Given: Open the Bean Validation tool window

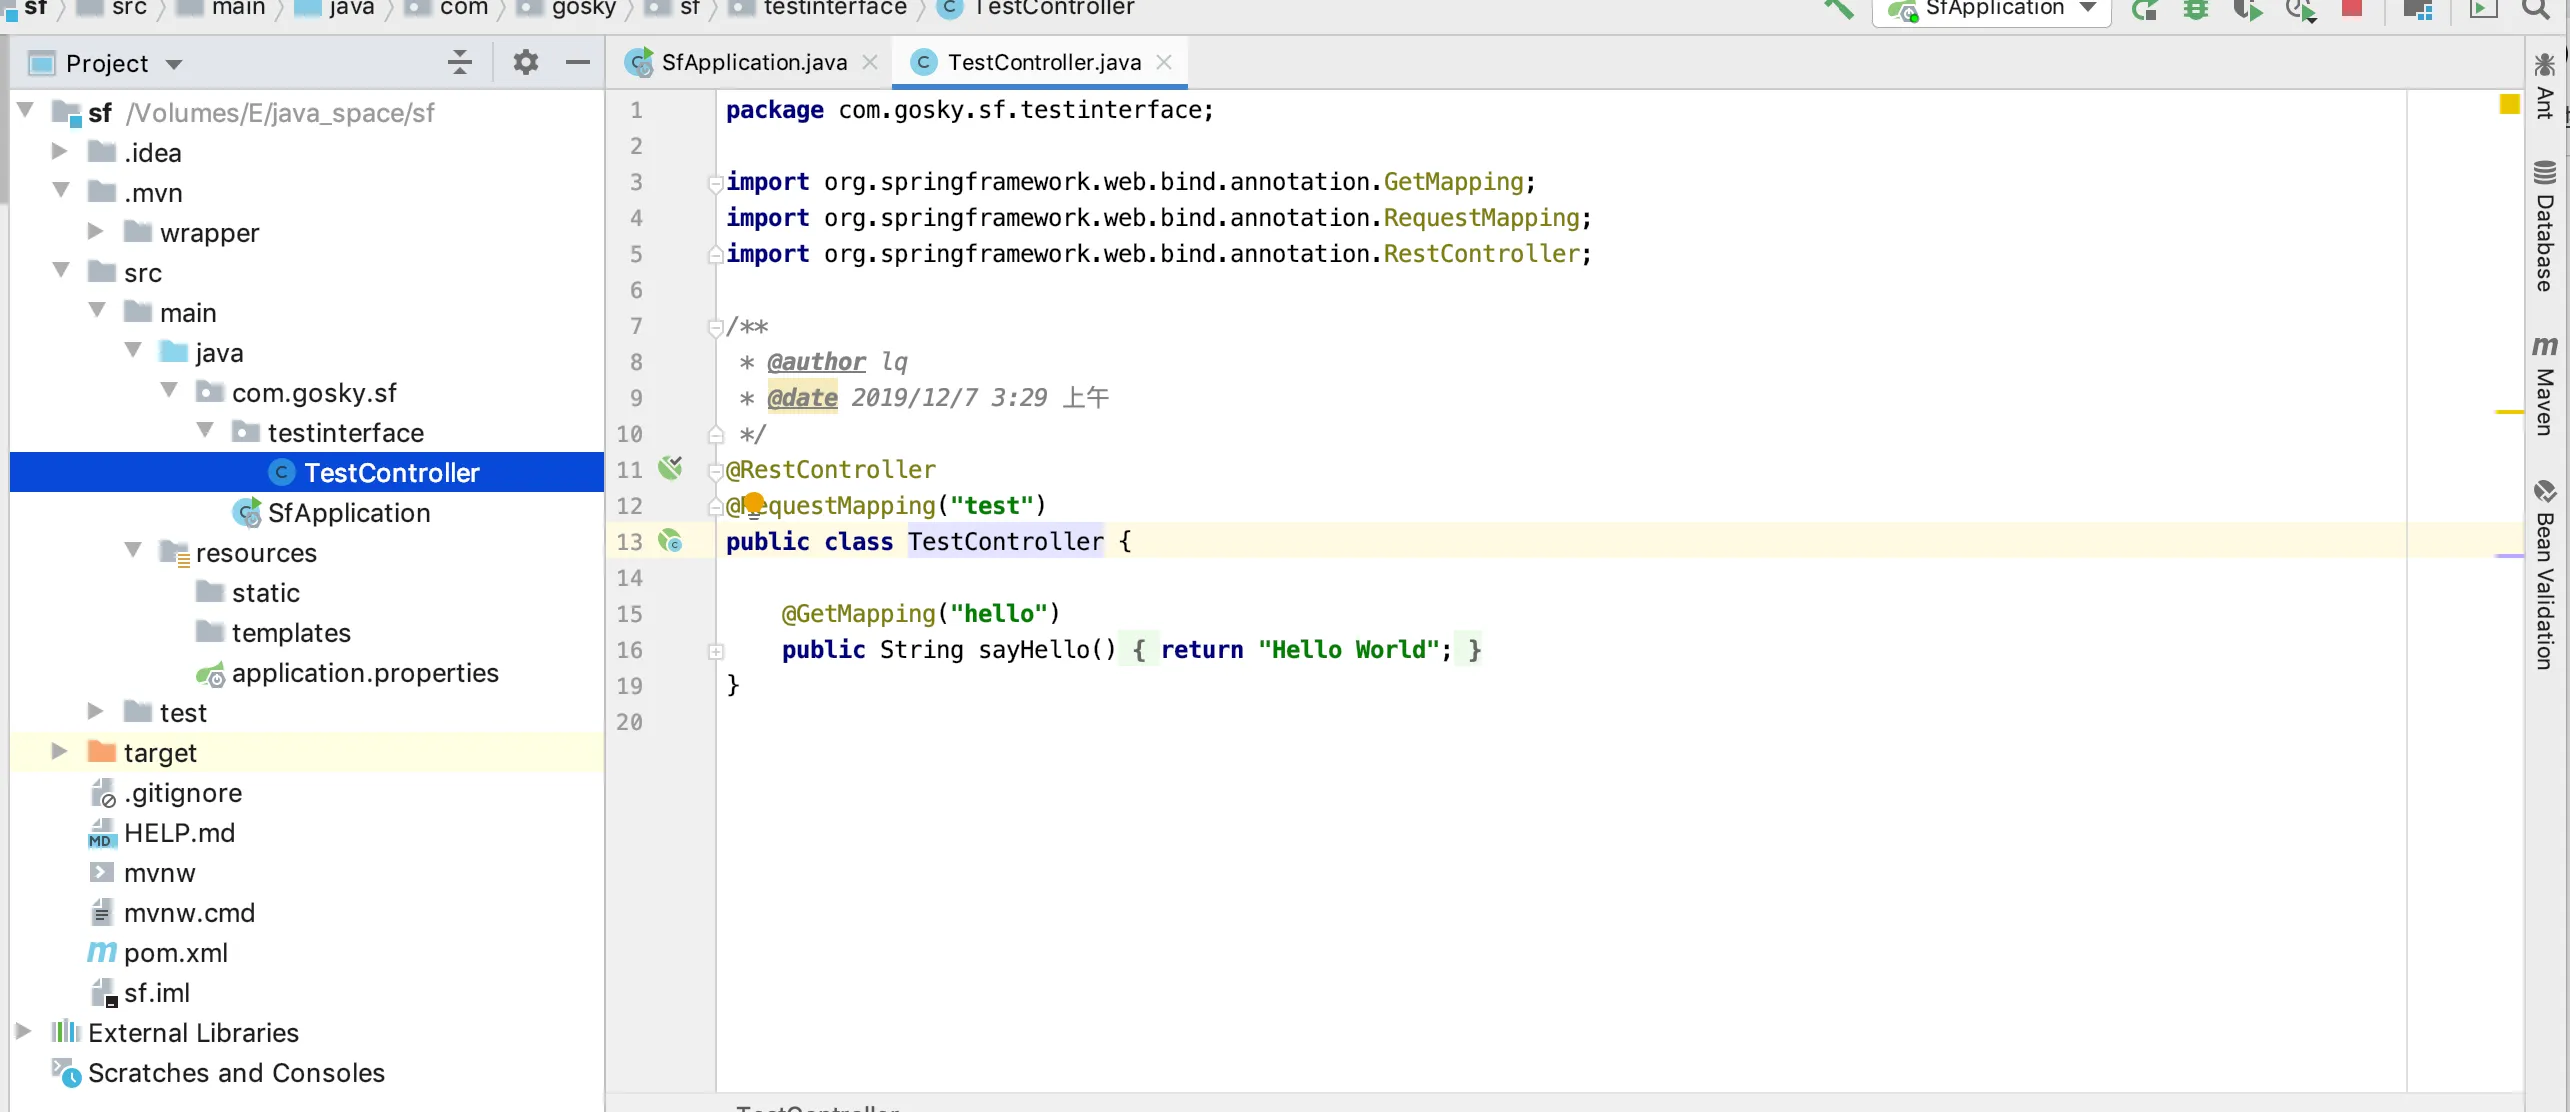Looking at the screenshot, I should pos(2545,575).
